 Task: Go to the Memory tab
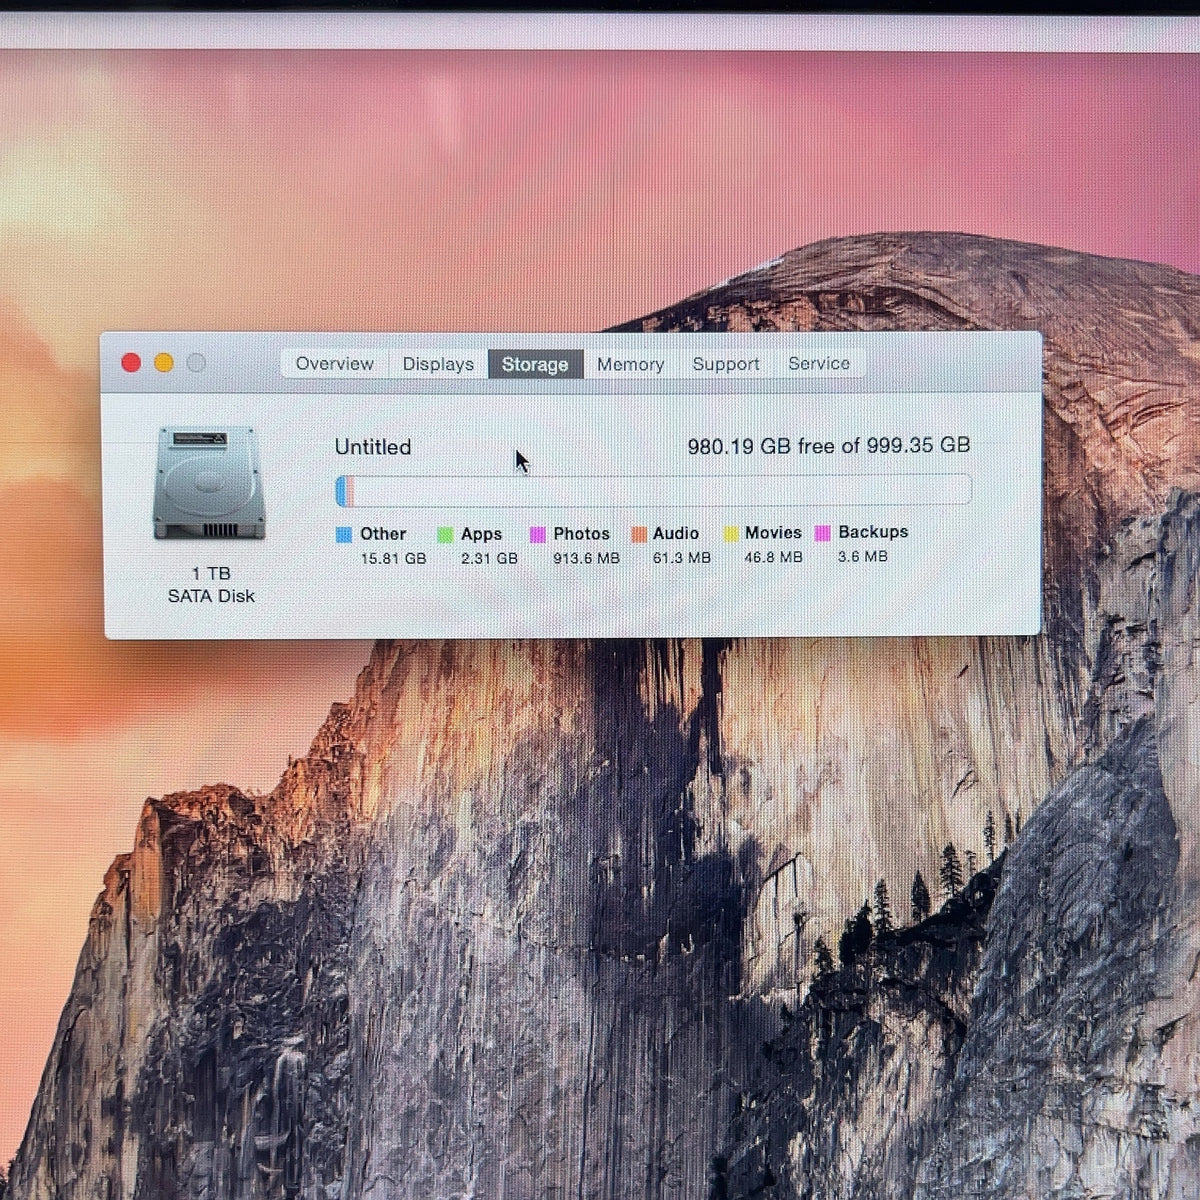point(630,364)
